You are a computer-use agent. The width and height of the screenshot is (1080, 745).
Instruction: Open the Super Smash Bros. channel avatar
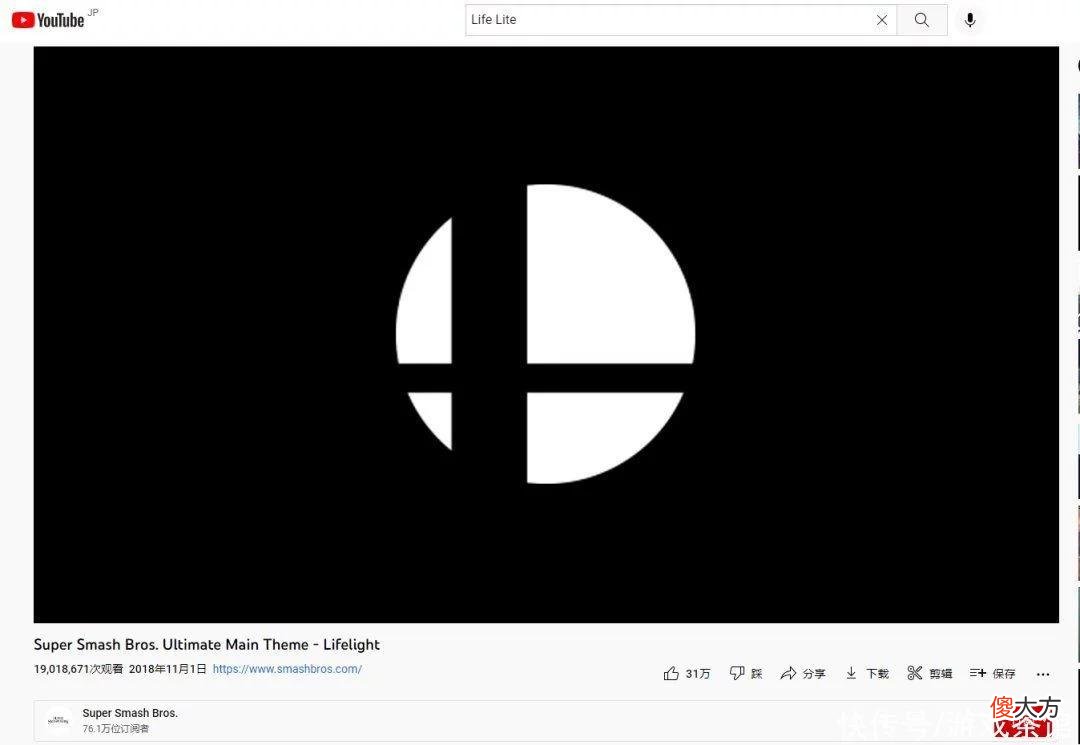point(59,721)
